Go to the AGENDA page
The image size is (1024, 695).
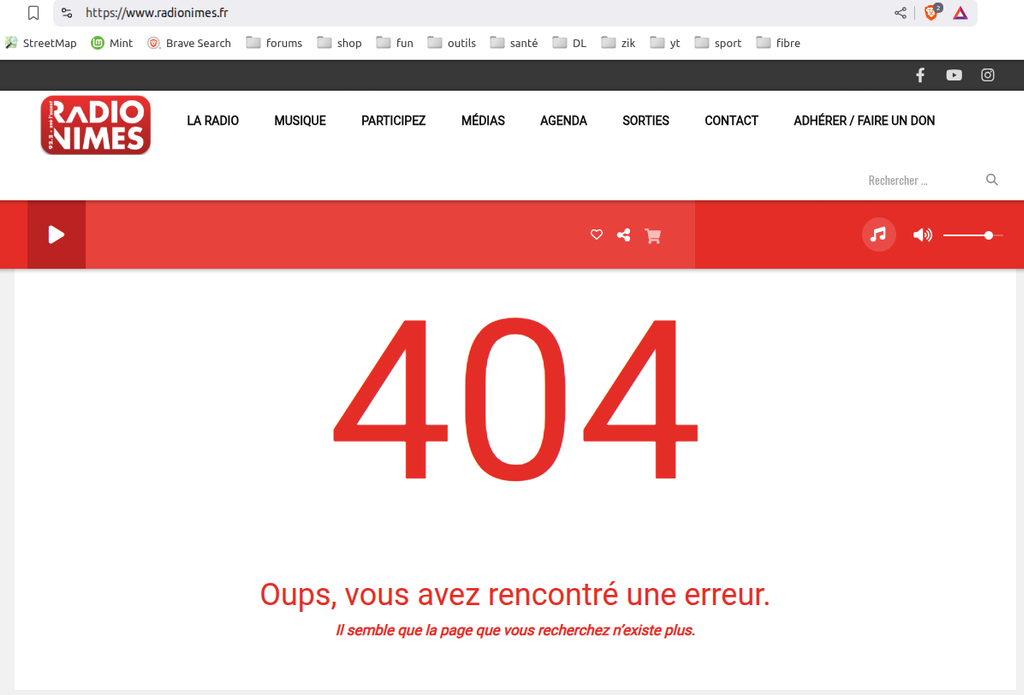pos(563,120)
